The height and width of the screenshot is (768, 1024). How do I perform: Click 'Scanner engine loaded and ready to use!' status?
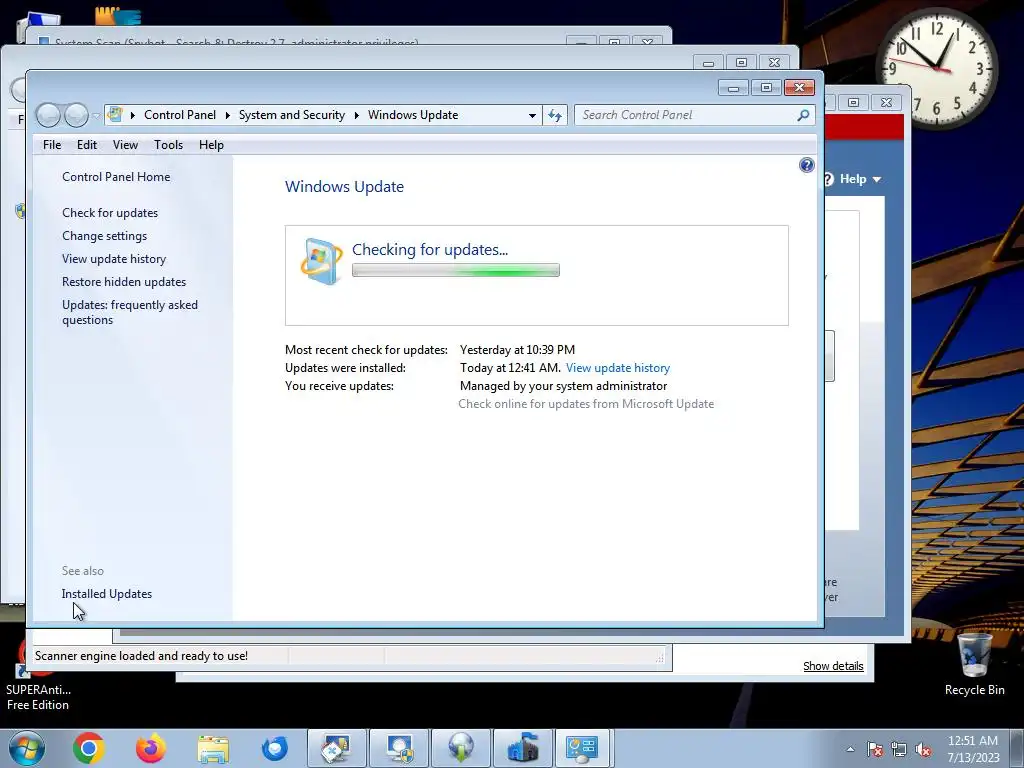[x=141, y=656]
